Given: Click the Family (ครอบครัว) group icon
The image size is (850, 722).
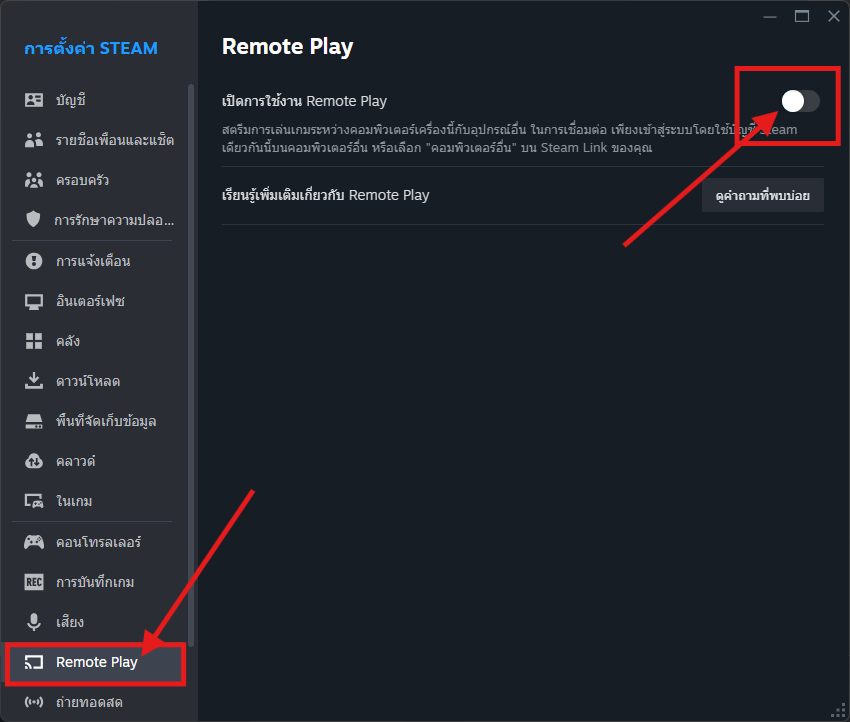Looking at the screenshot, I should [x=34, y=180].
